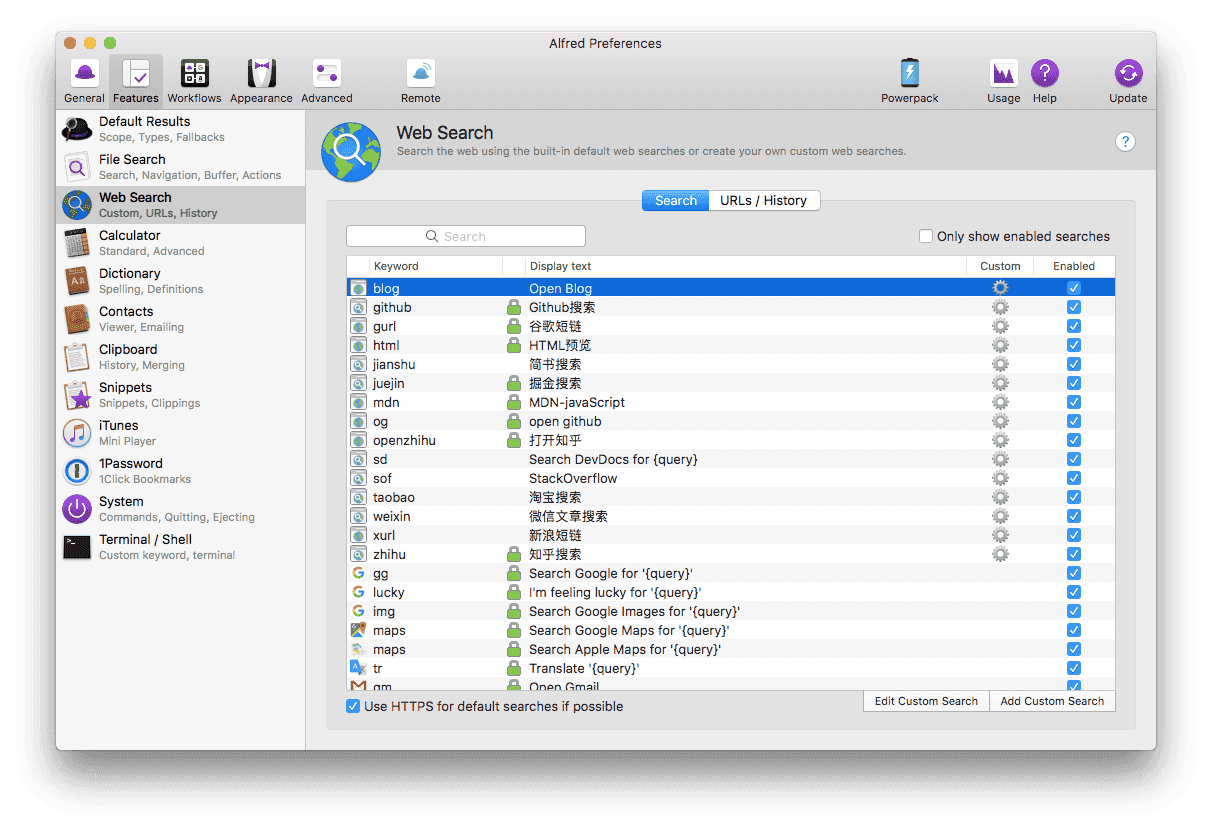Disable the blog search checkbox
Image resolution: width=1212 pixels, height=830 pixels.
[x=1074, y=288]
